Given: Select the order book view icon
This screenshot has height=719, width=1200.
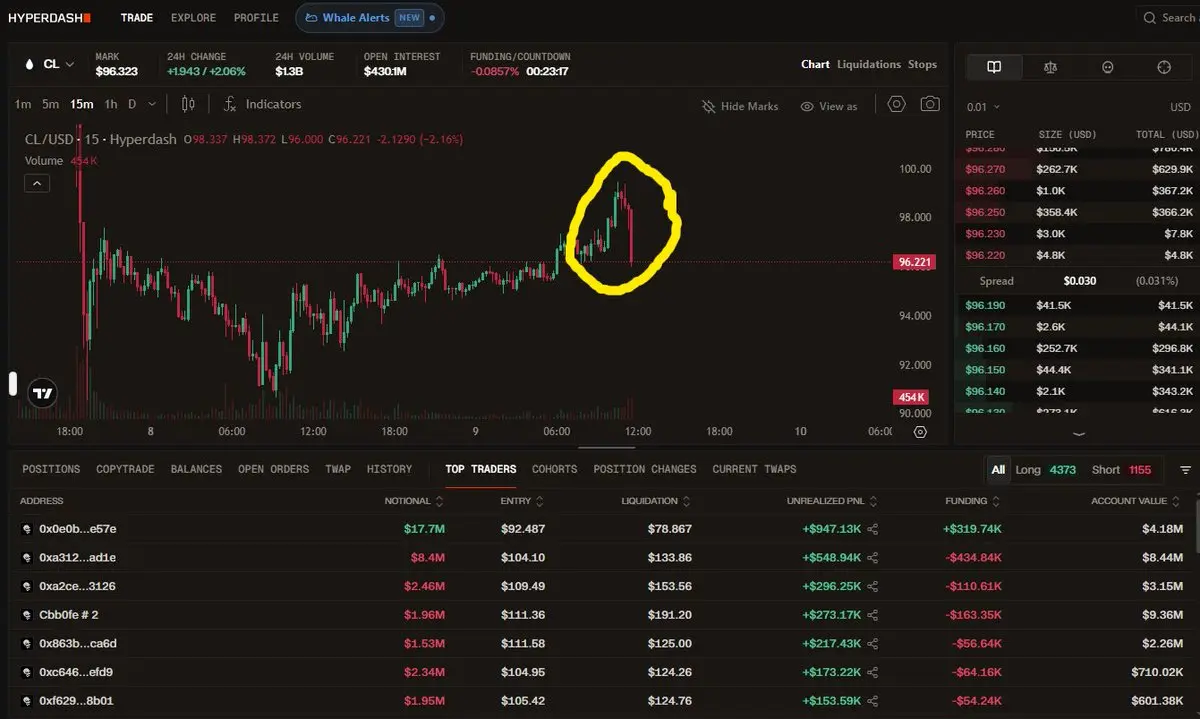Looking at the screenshot, I should pos(994,67).
